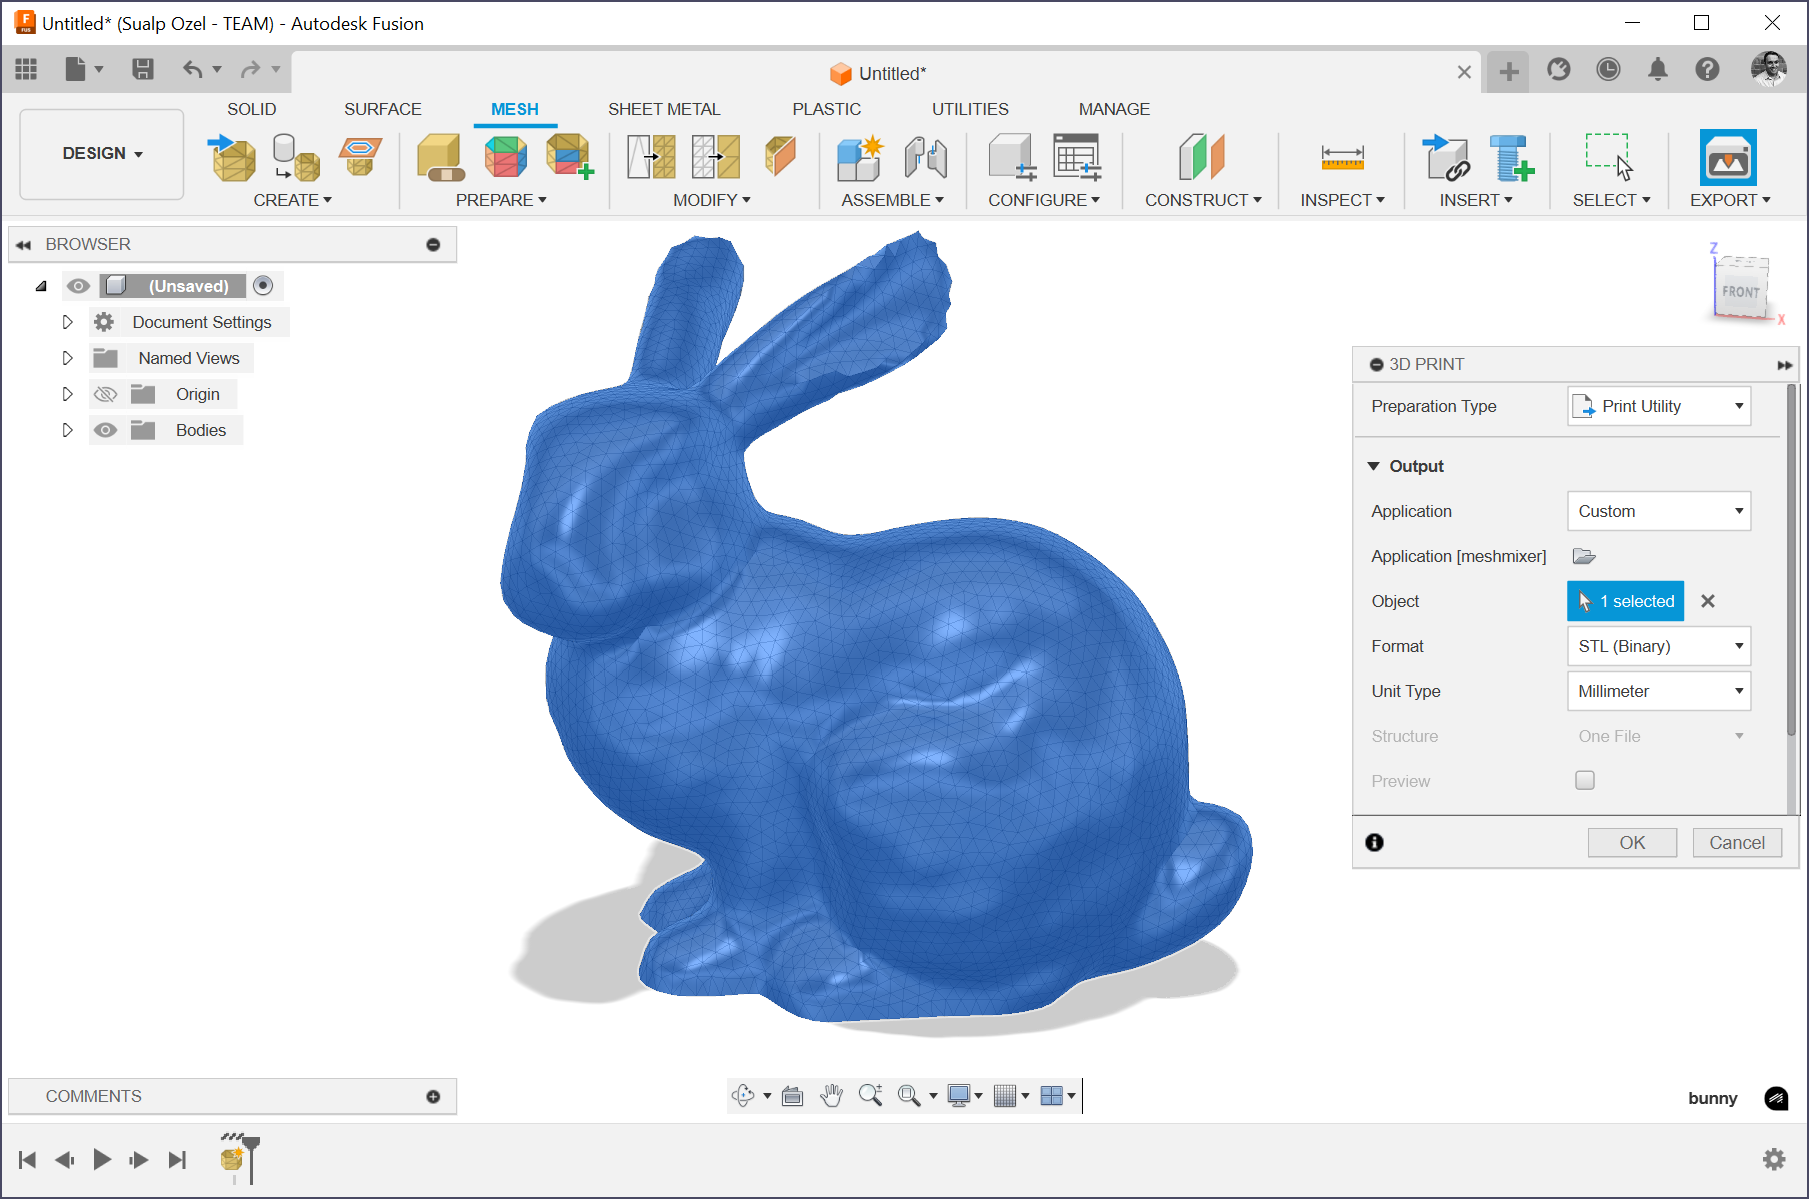Switch to the MANAGE tab
The image size is (1809, 1199).
1114,109
